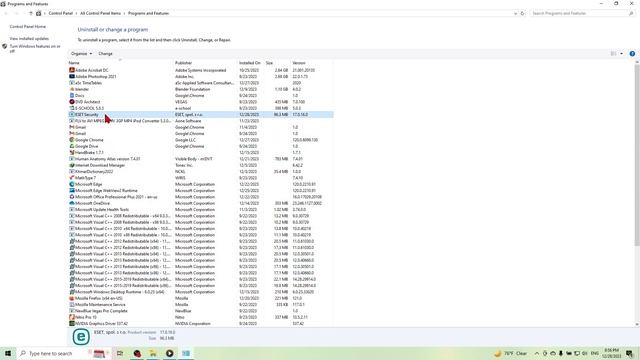This screenshot has height=360, width=640.
Task: Select the Docs program icon
Action: (72, 96)
